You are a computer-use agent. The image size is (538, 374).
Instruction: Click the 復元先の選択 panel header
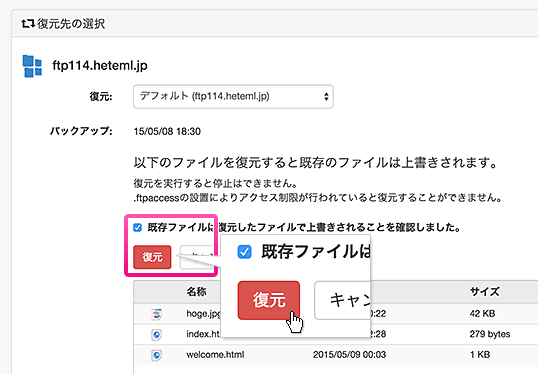[274, 24]
